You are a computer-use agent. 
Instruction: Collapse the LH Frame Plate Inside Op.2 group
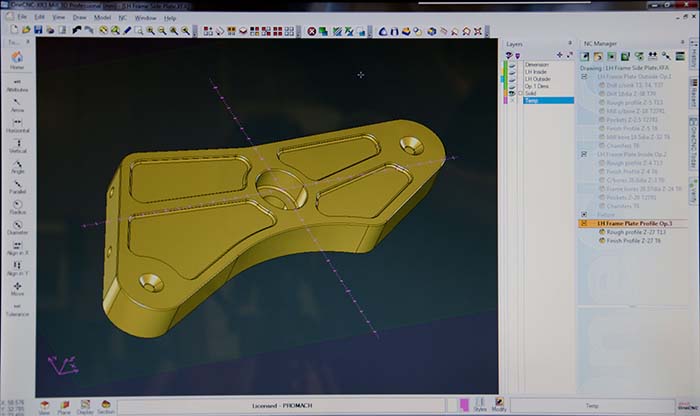[584, 155]
